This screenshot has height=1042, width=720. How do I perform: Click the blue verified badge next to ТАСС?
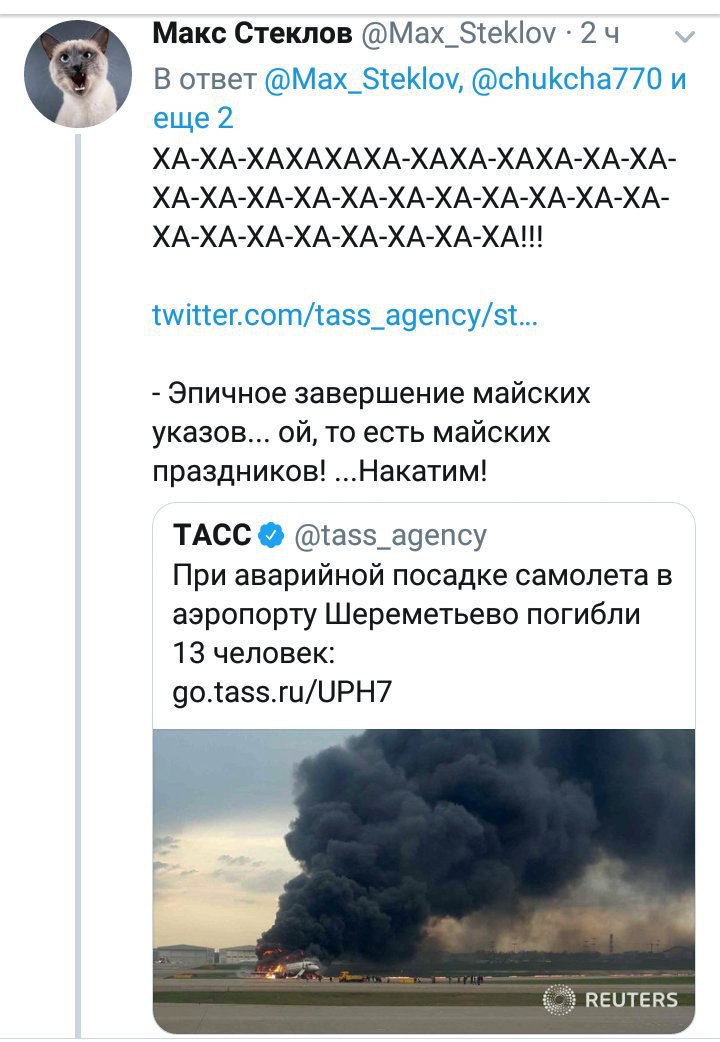(x=271, y=537)
